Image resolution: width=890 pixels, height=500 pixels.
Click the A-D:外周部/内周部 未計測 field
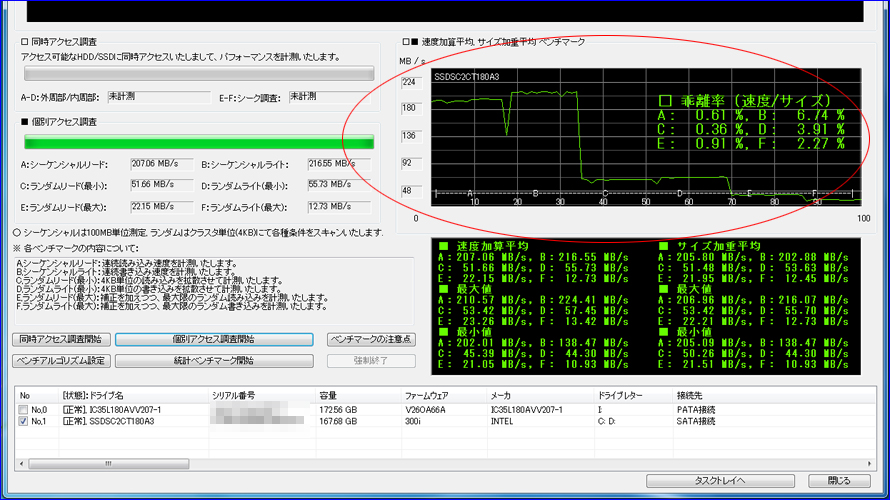[x=158, y=97]
